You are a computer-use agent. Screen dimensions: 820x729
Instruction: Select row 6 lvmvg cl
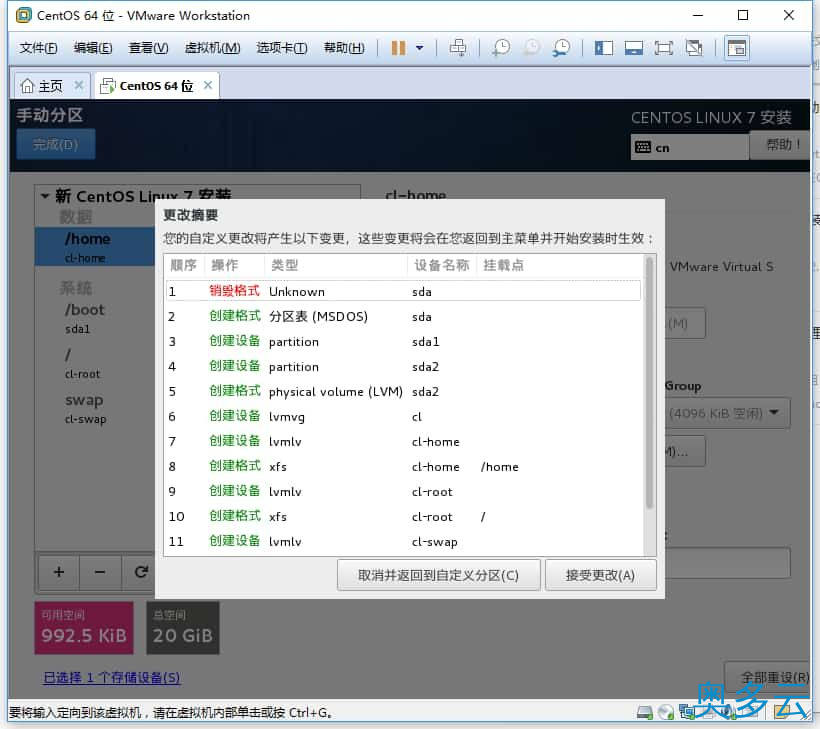[x=403, y=417]
